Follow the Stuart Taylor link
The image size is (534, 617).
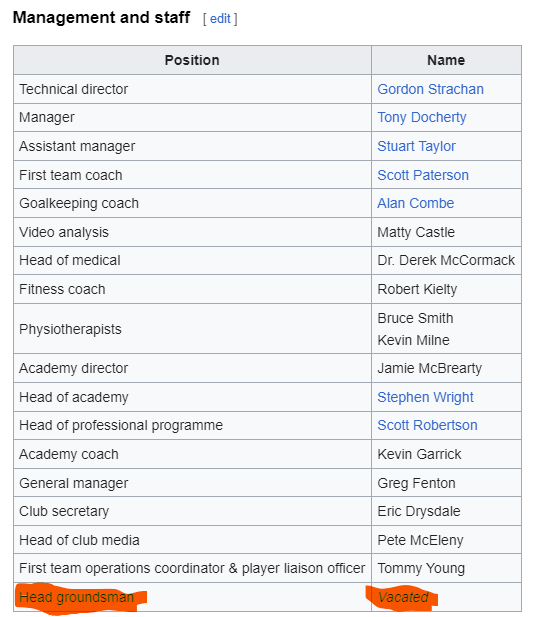[x=416, y=146]
